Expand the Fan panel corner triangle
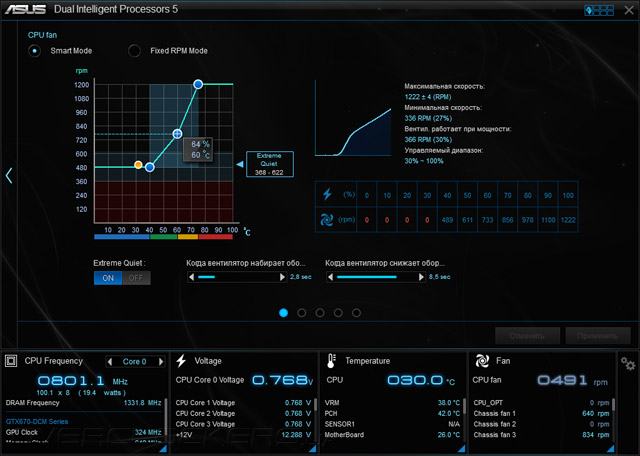 tap(610, 448)
